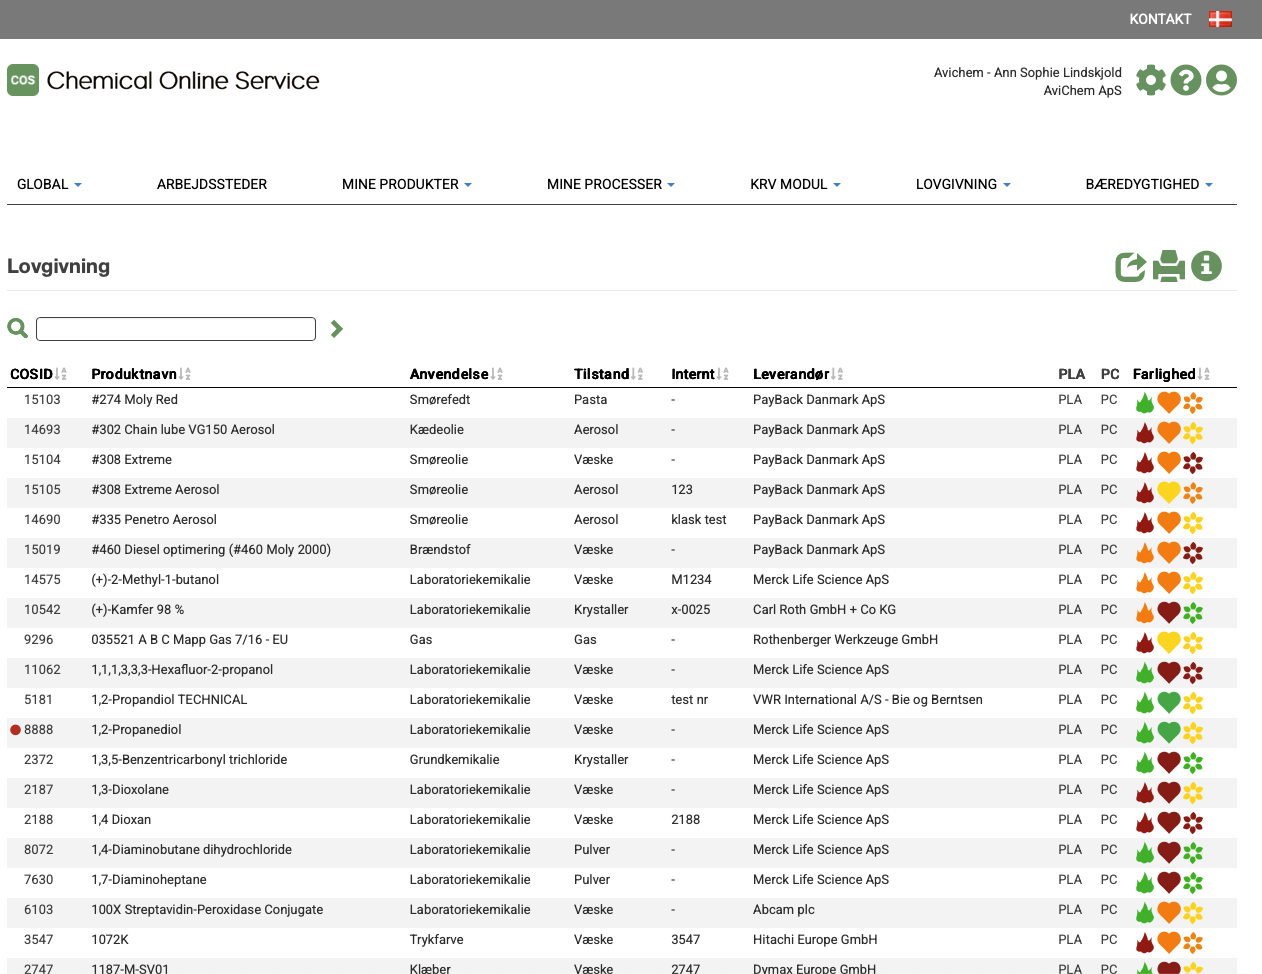The width and height of the screenshot is (1262, 974).
Task: Click the help question mark icon
Action: click(x=1186, y=80)
